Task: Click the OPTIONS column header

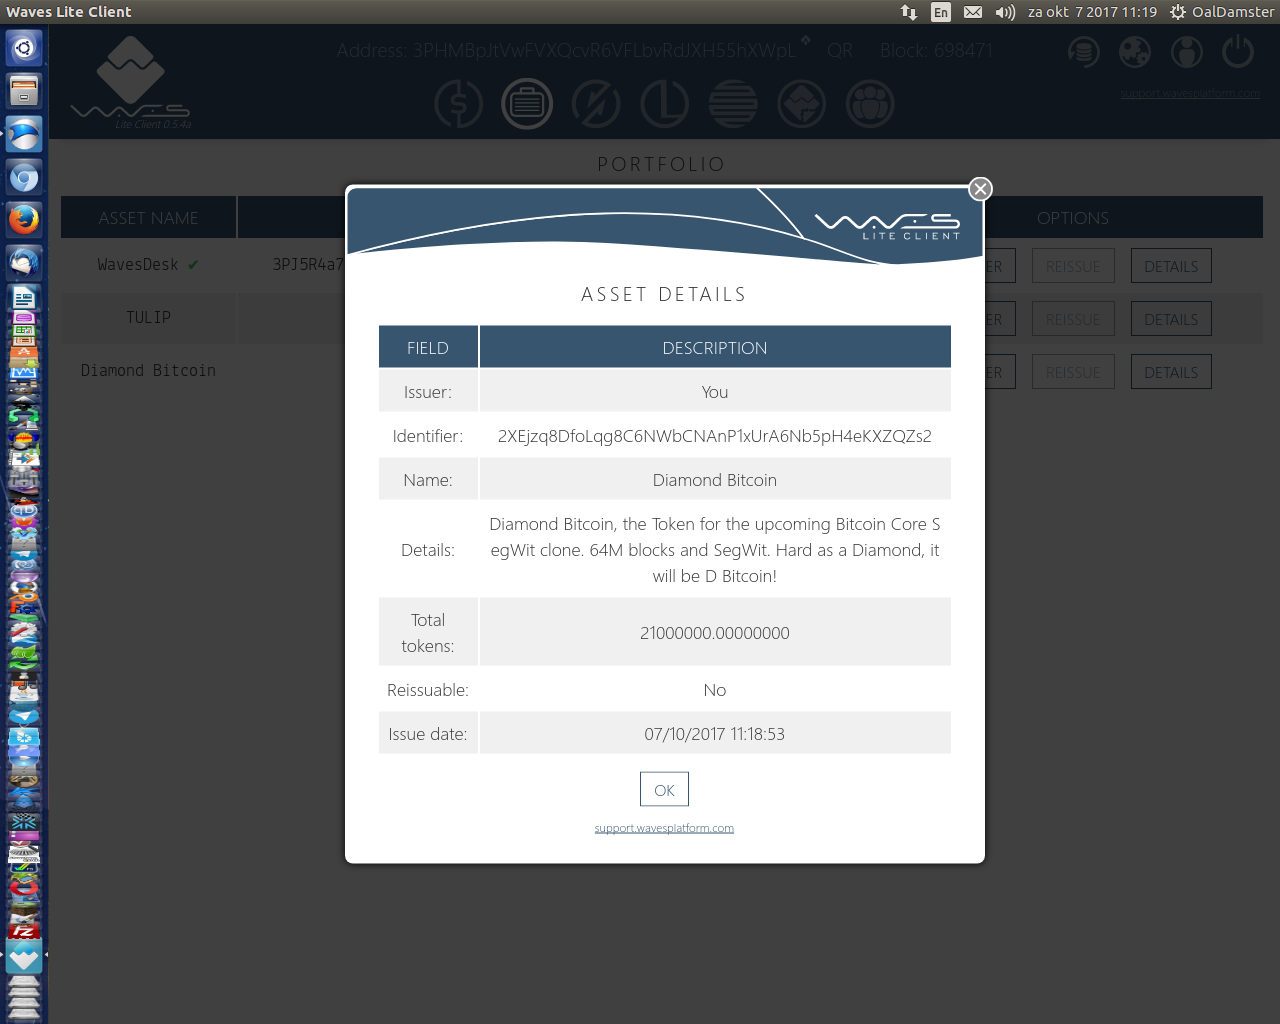Action: 1073,217
